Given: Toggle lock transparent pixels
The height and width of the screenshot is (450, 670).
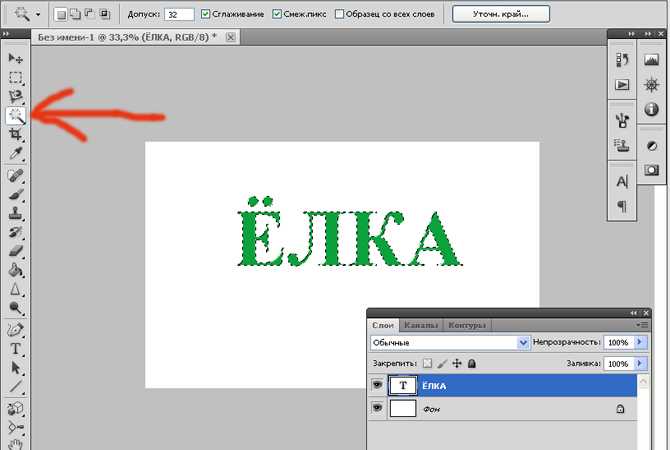Looking at the screenshot, I should coord(427,363).
